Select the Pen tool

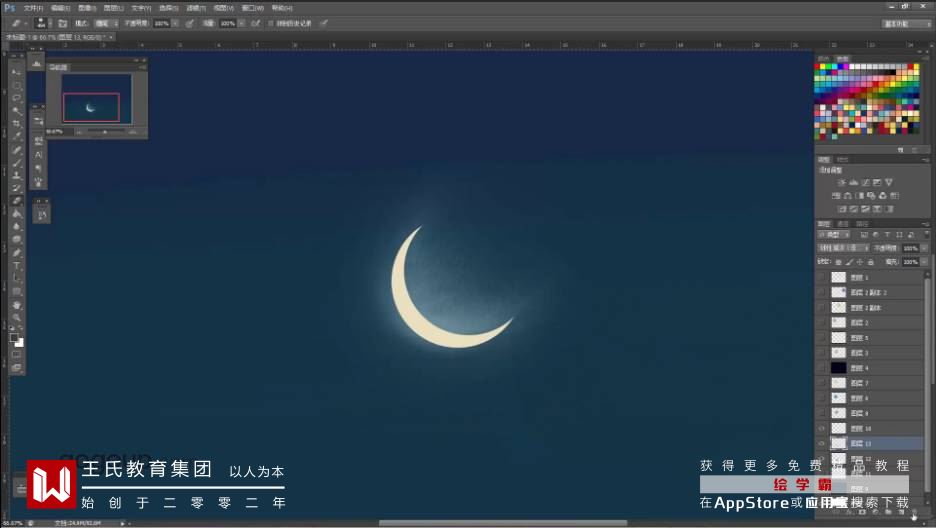click(17, 253)
